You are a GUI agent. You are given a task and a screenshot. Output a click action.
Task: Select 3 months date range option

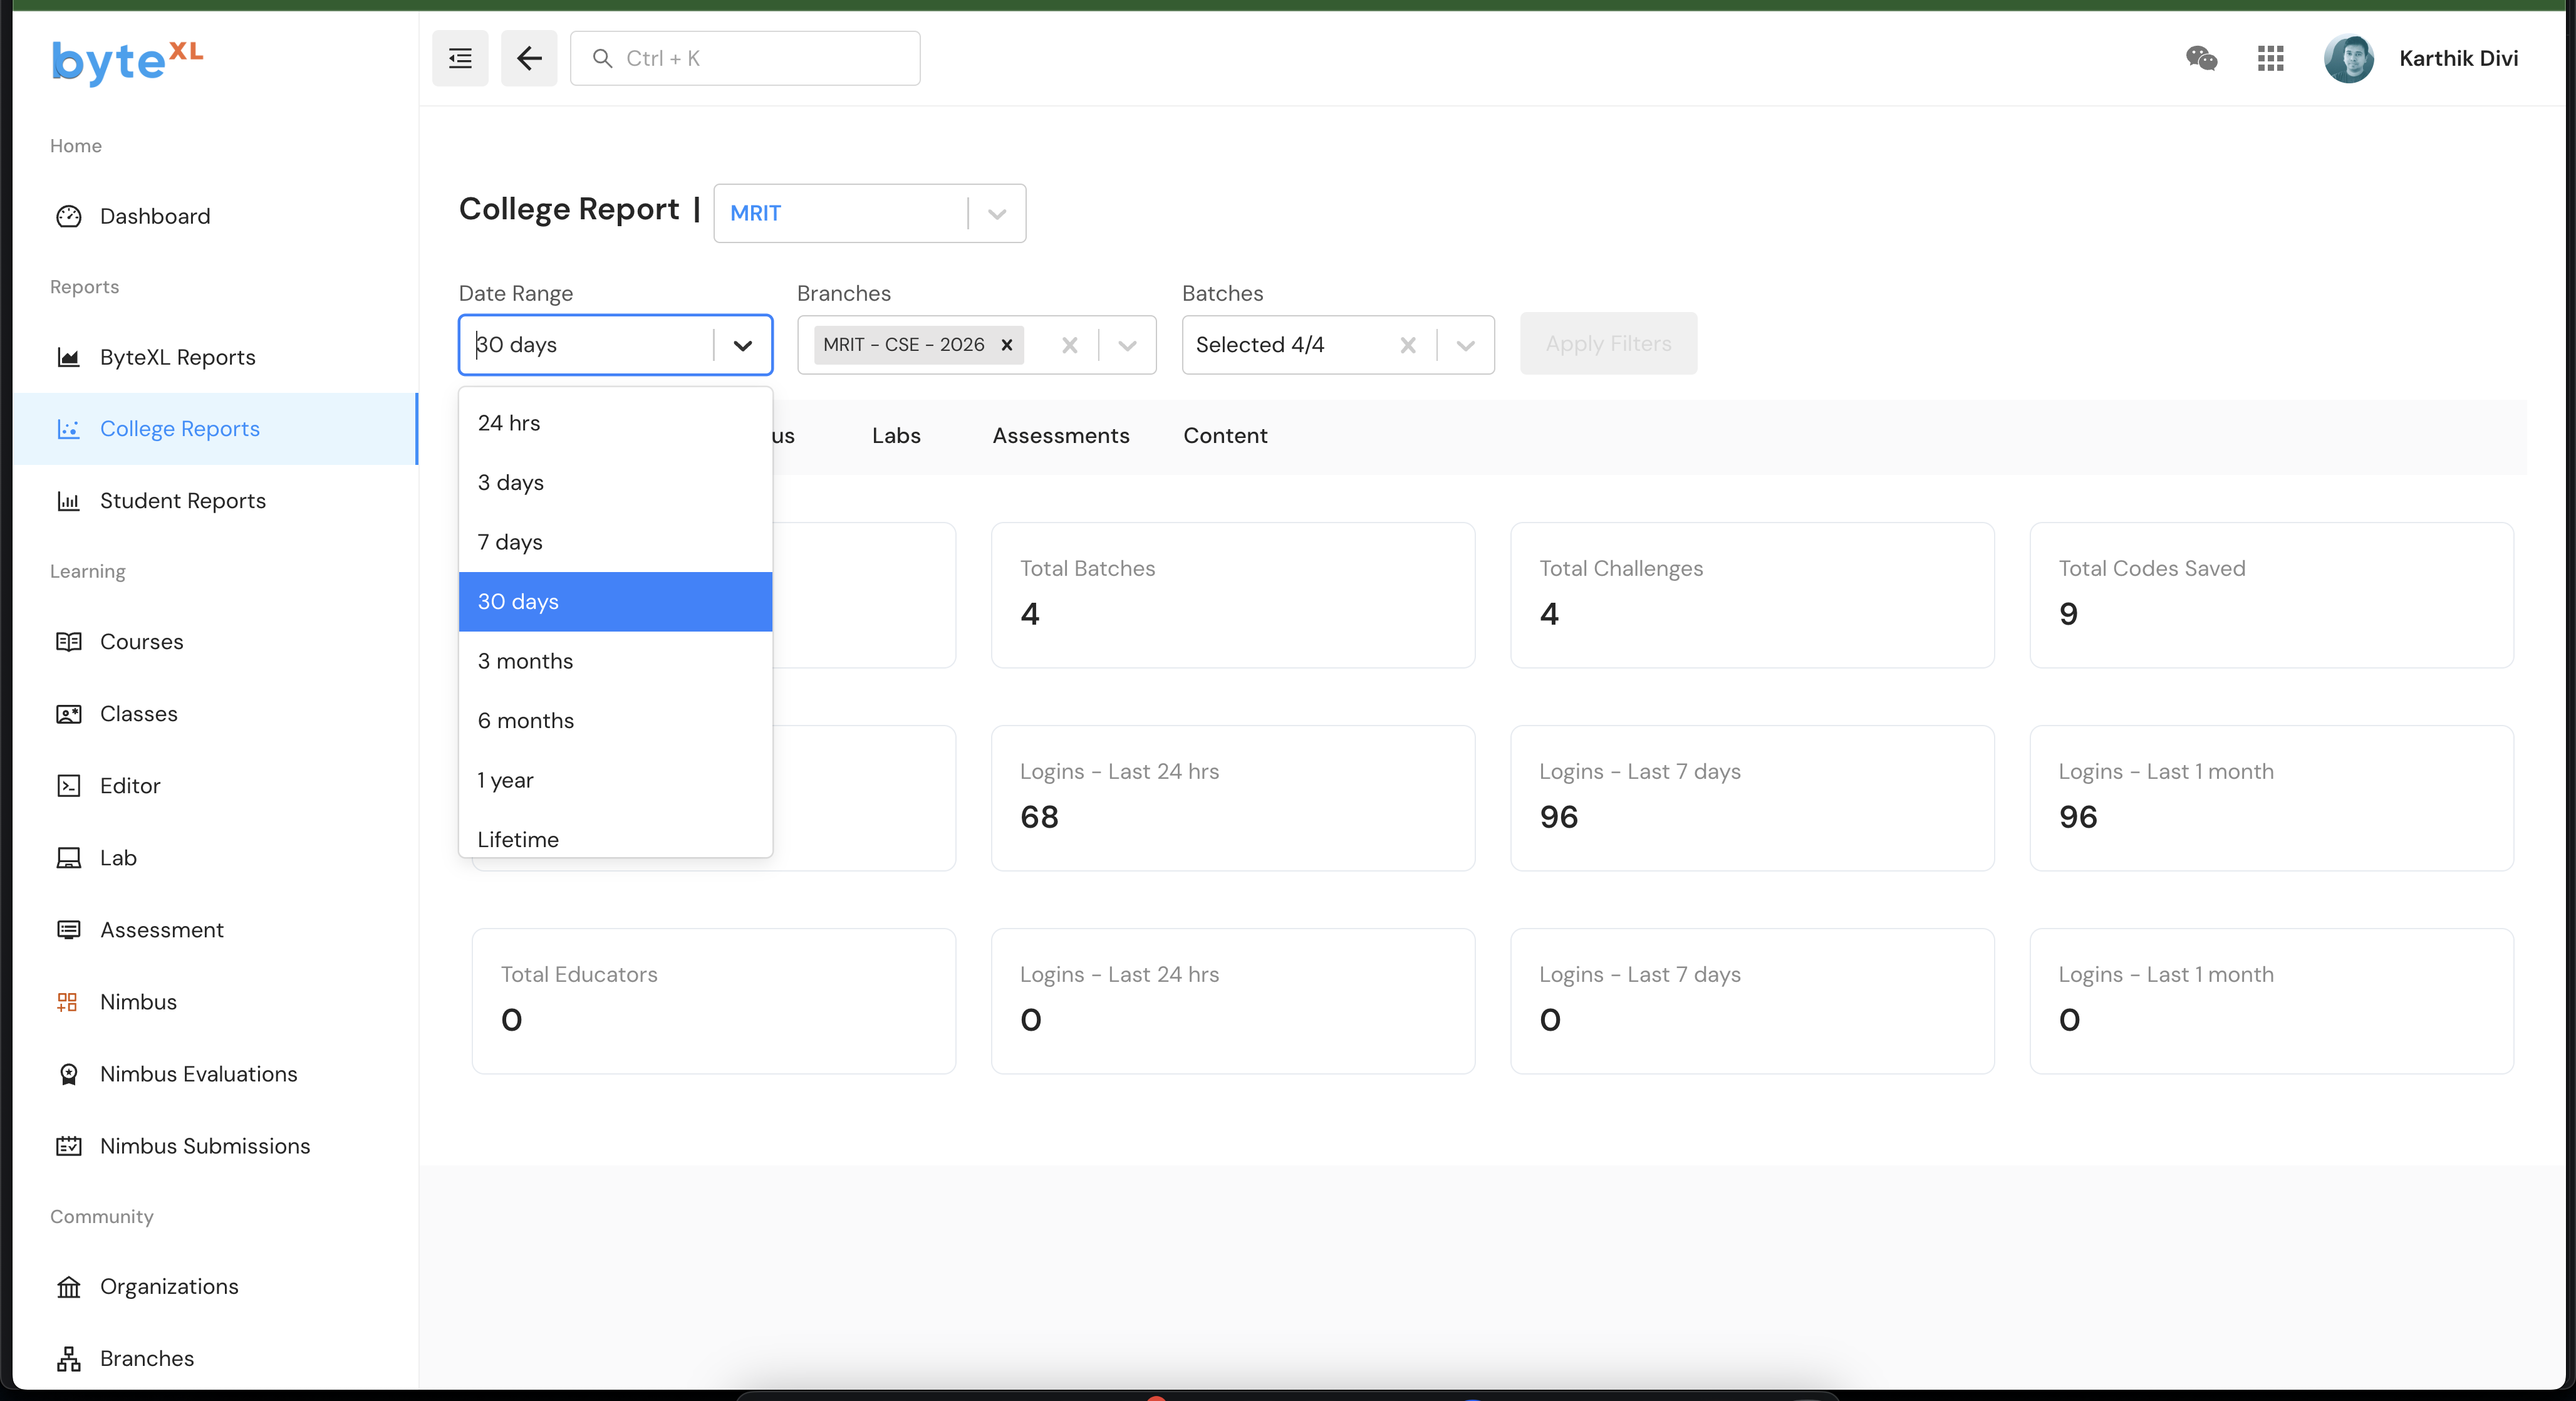click(x=615, y=661)
